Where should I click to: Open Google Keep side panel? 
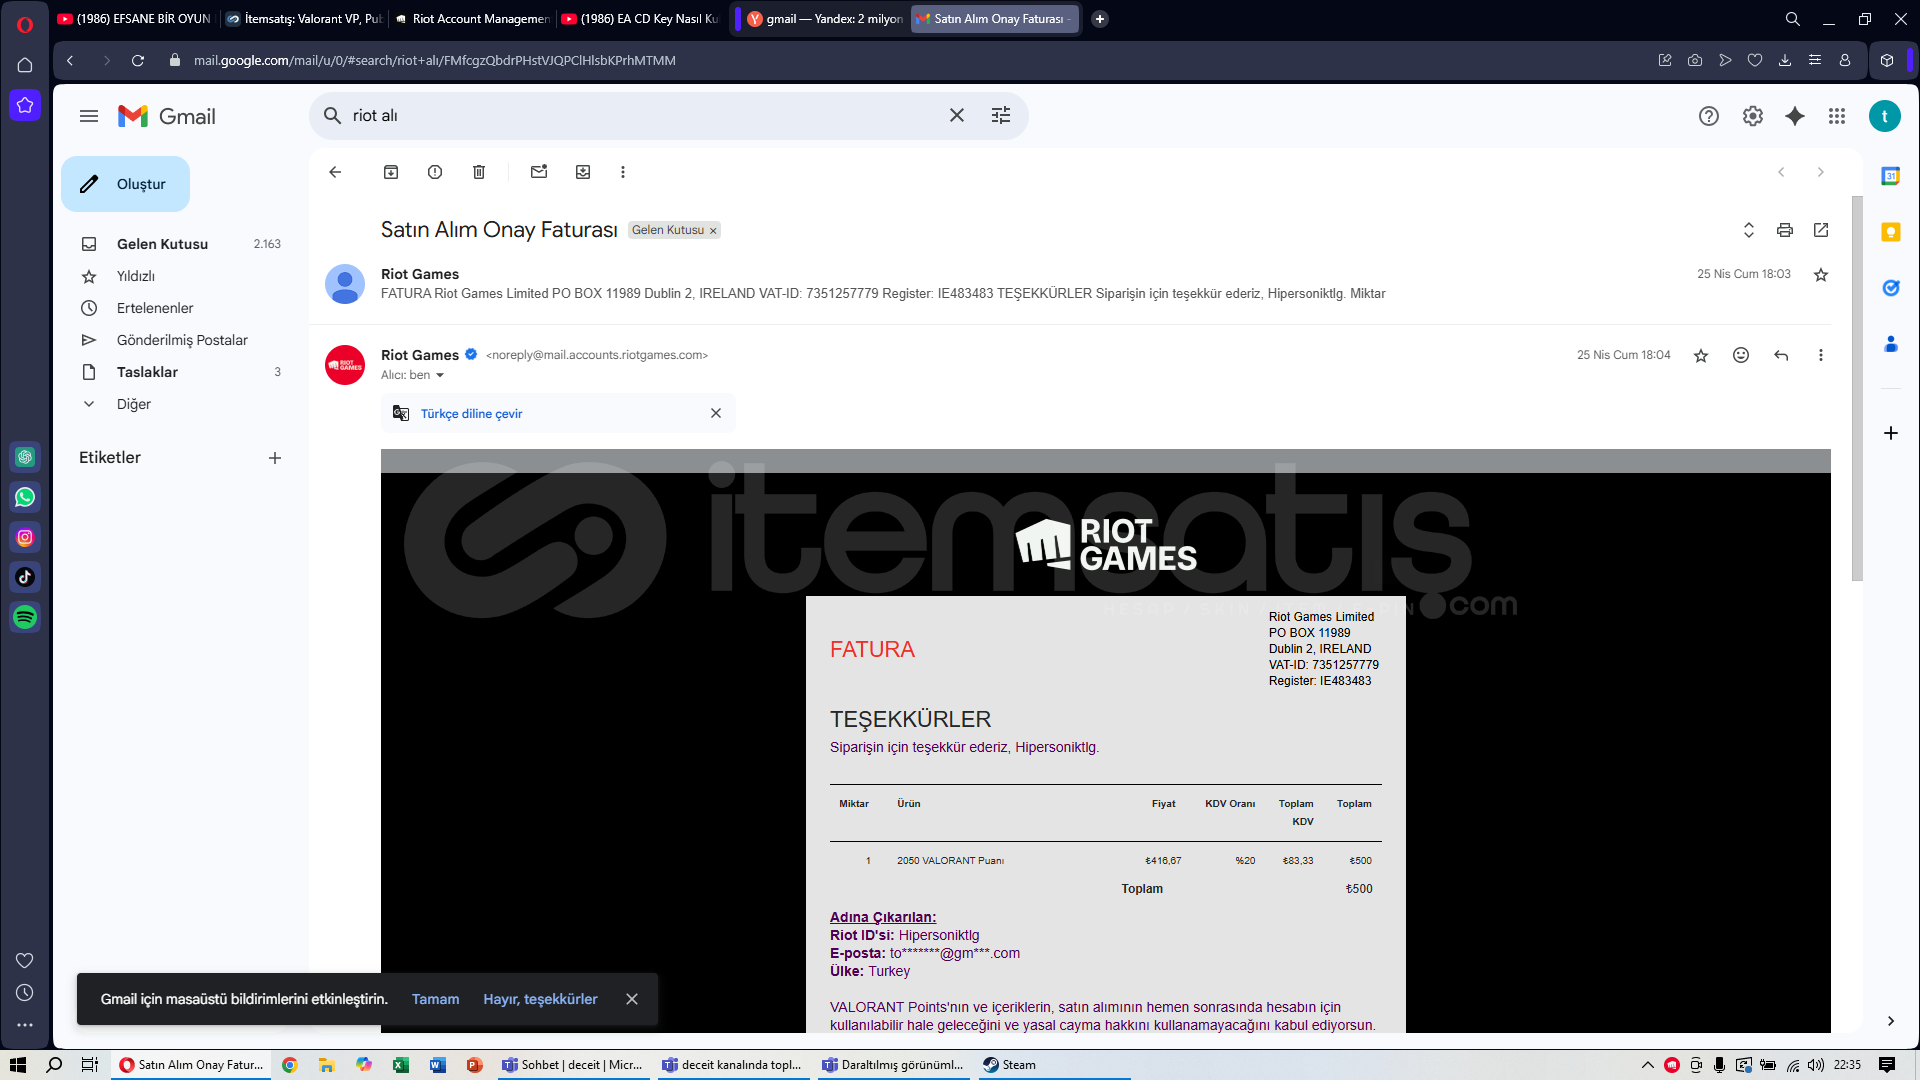(1890, 232)
